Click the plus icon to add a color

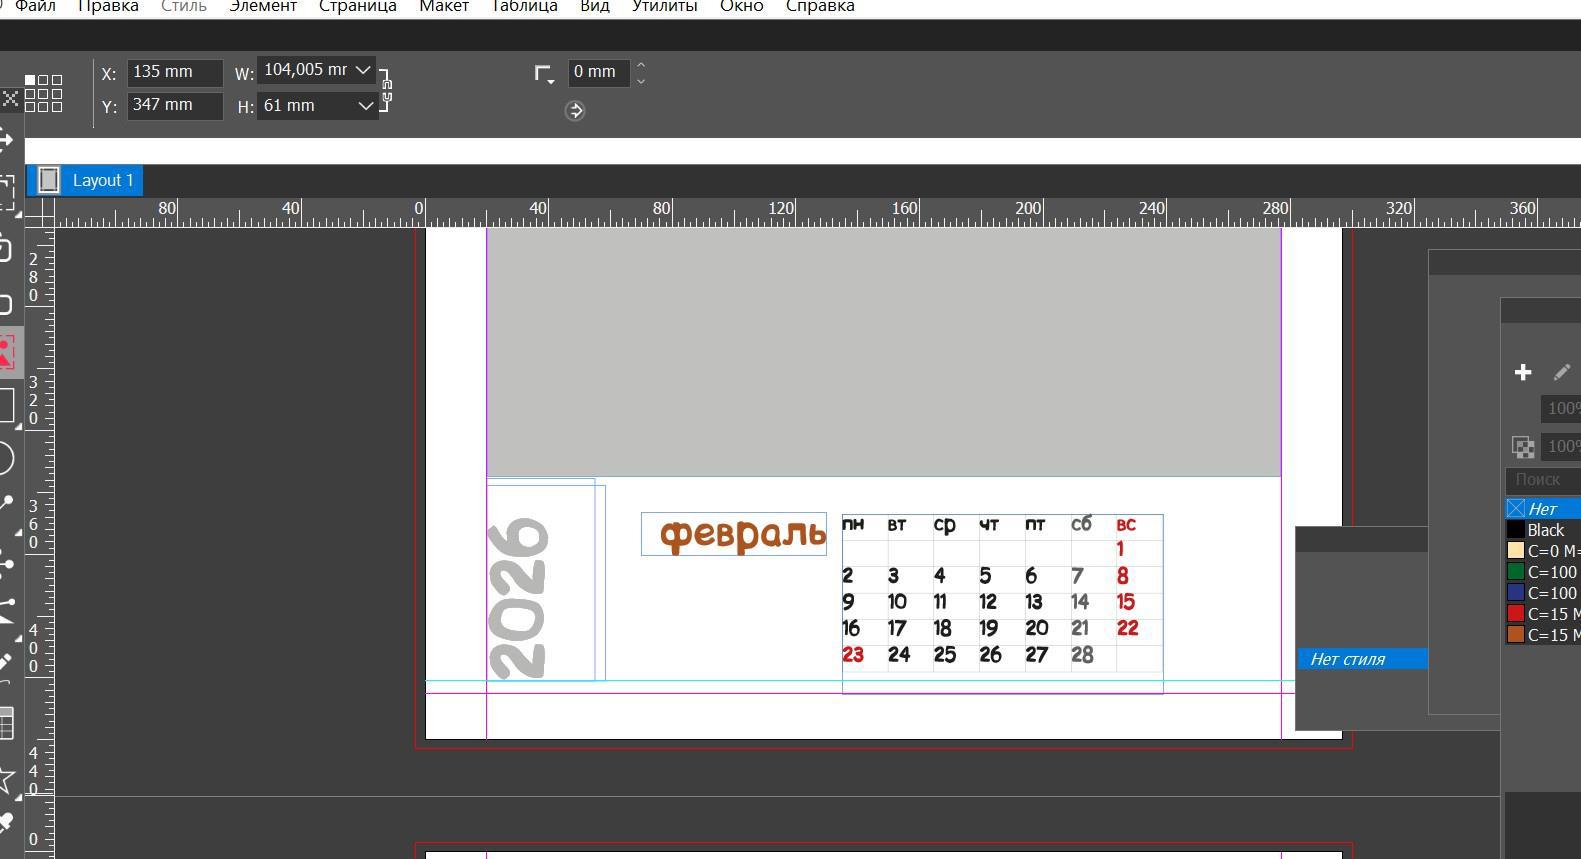(1522, 373)
